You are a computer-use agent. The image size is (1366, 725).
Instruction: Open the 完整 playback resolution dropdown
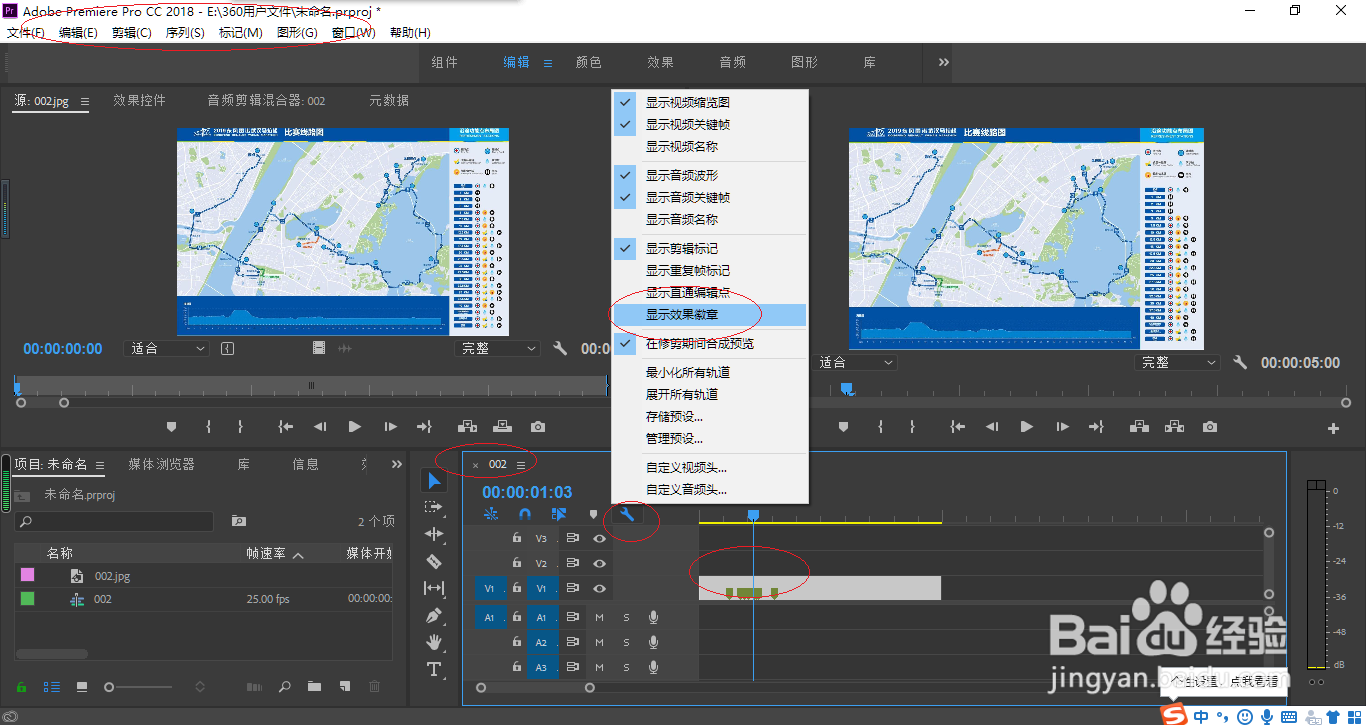click(x=497, y=347)
